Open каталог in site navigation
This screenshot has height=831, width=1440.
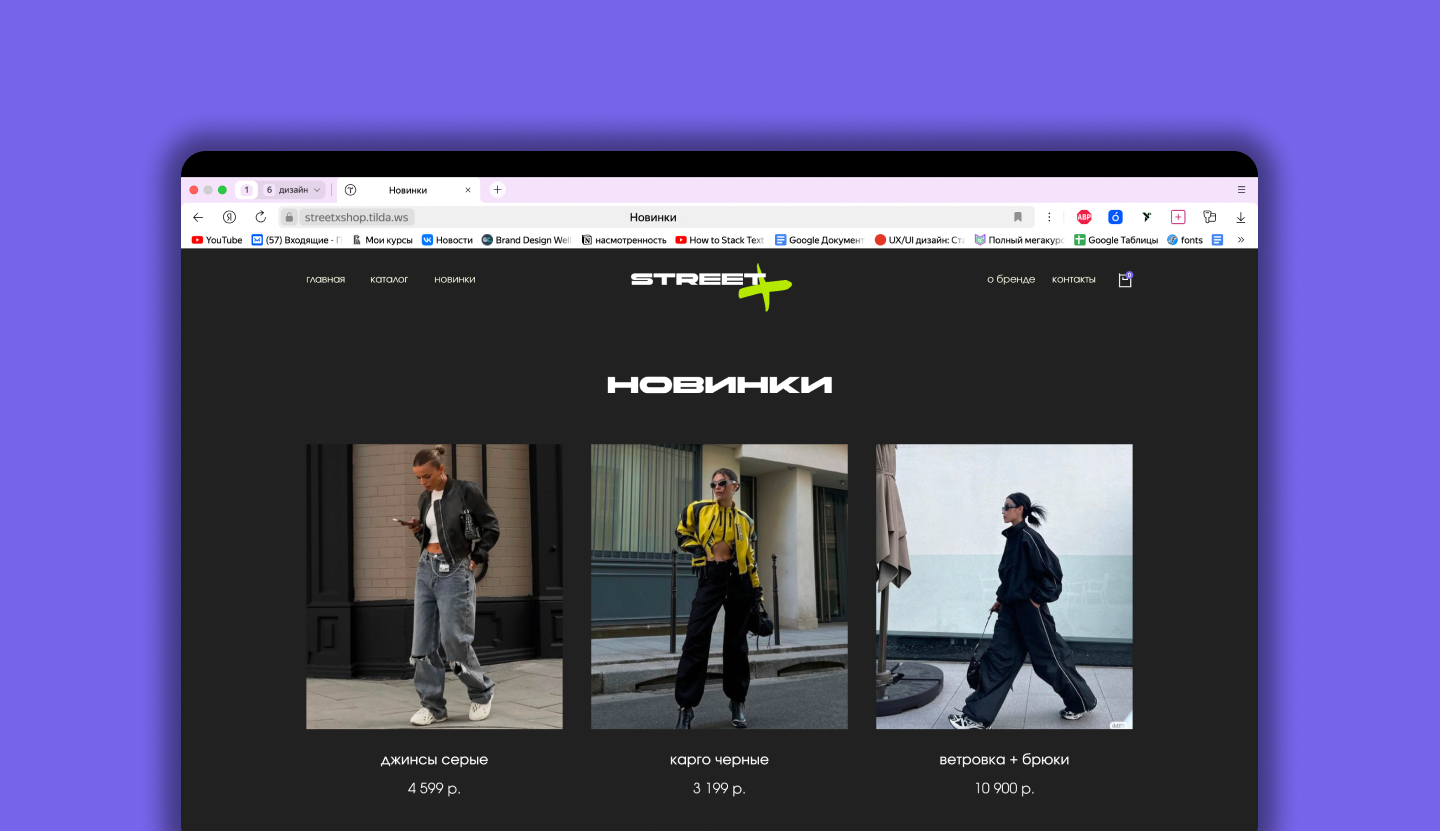(x=389, y=280)
